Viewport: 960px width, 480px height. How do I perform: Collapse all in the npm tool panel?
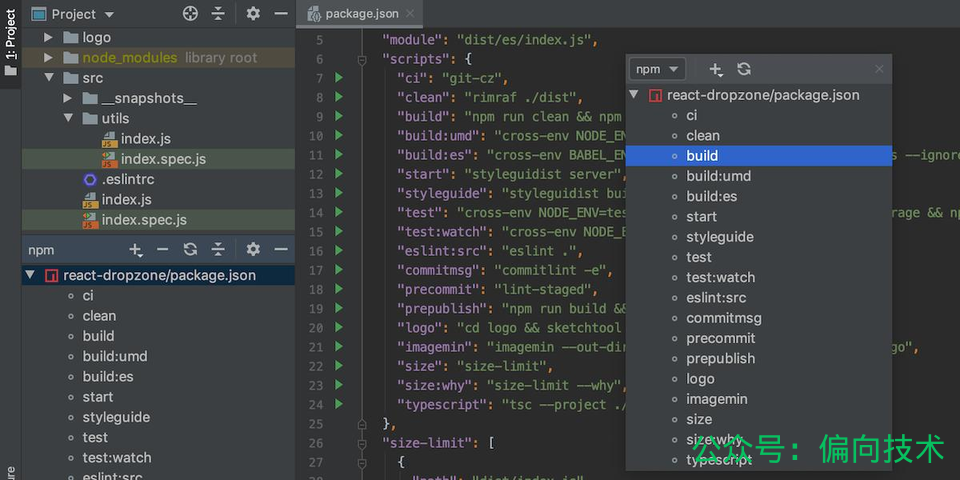[218, 250]
